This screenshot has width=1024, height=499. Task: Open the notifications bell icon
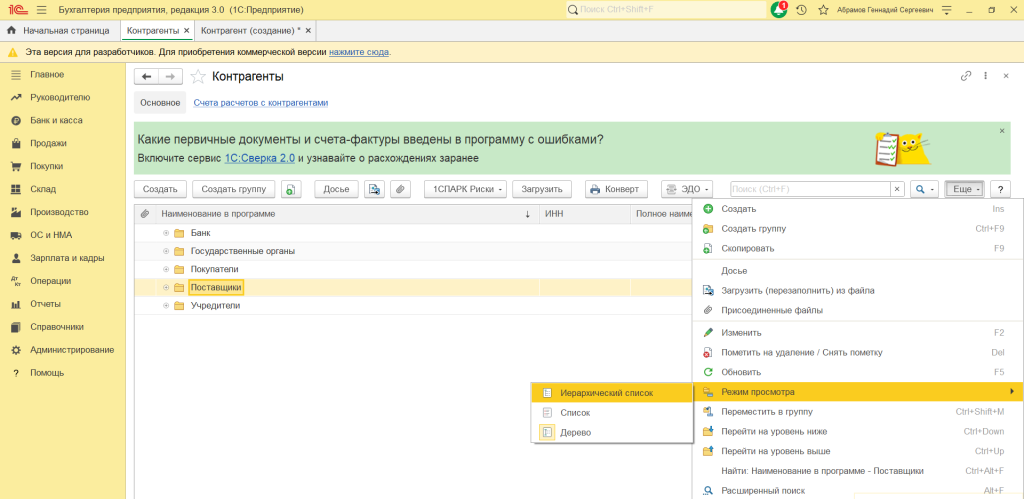[x=779, y=10]
